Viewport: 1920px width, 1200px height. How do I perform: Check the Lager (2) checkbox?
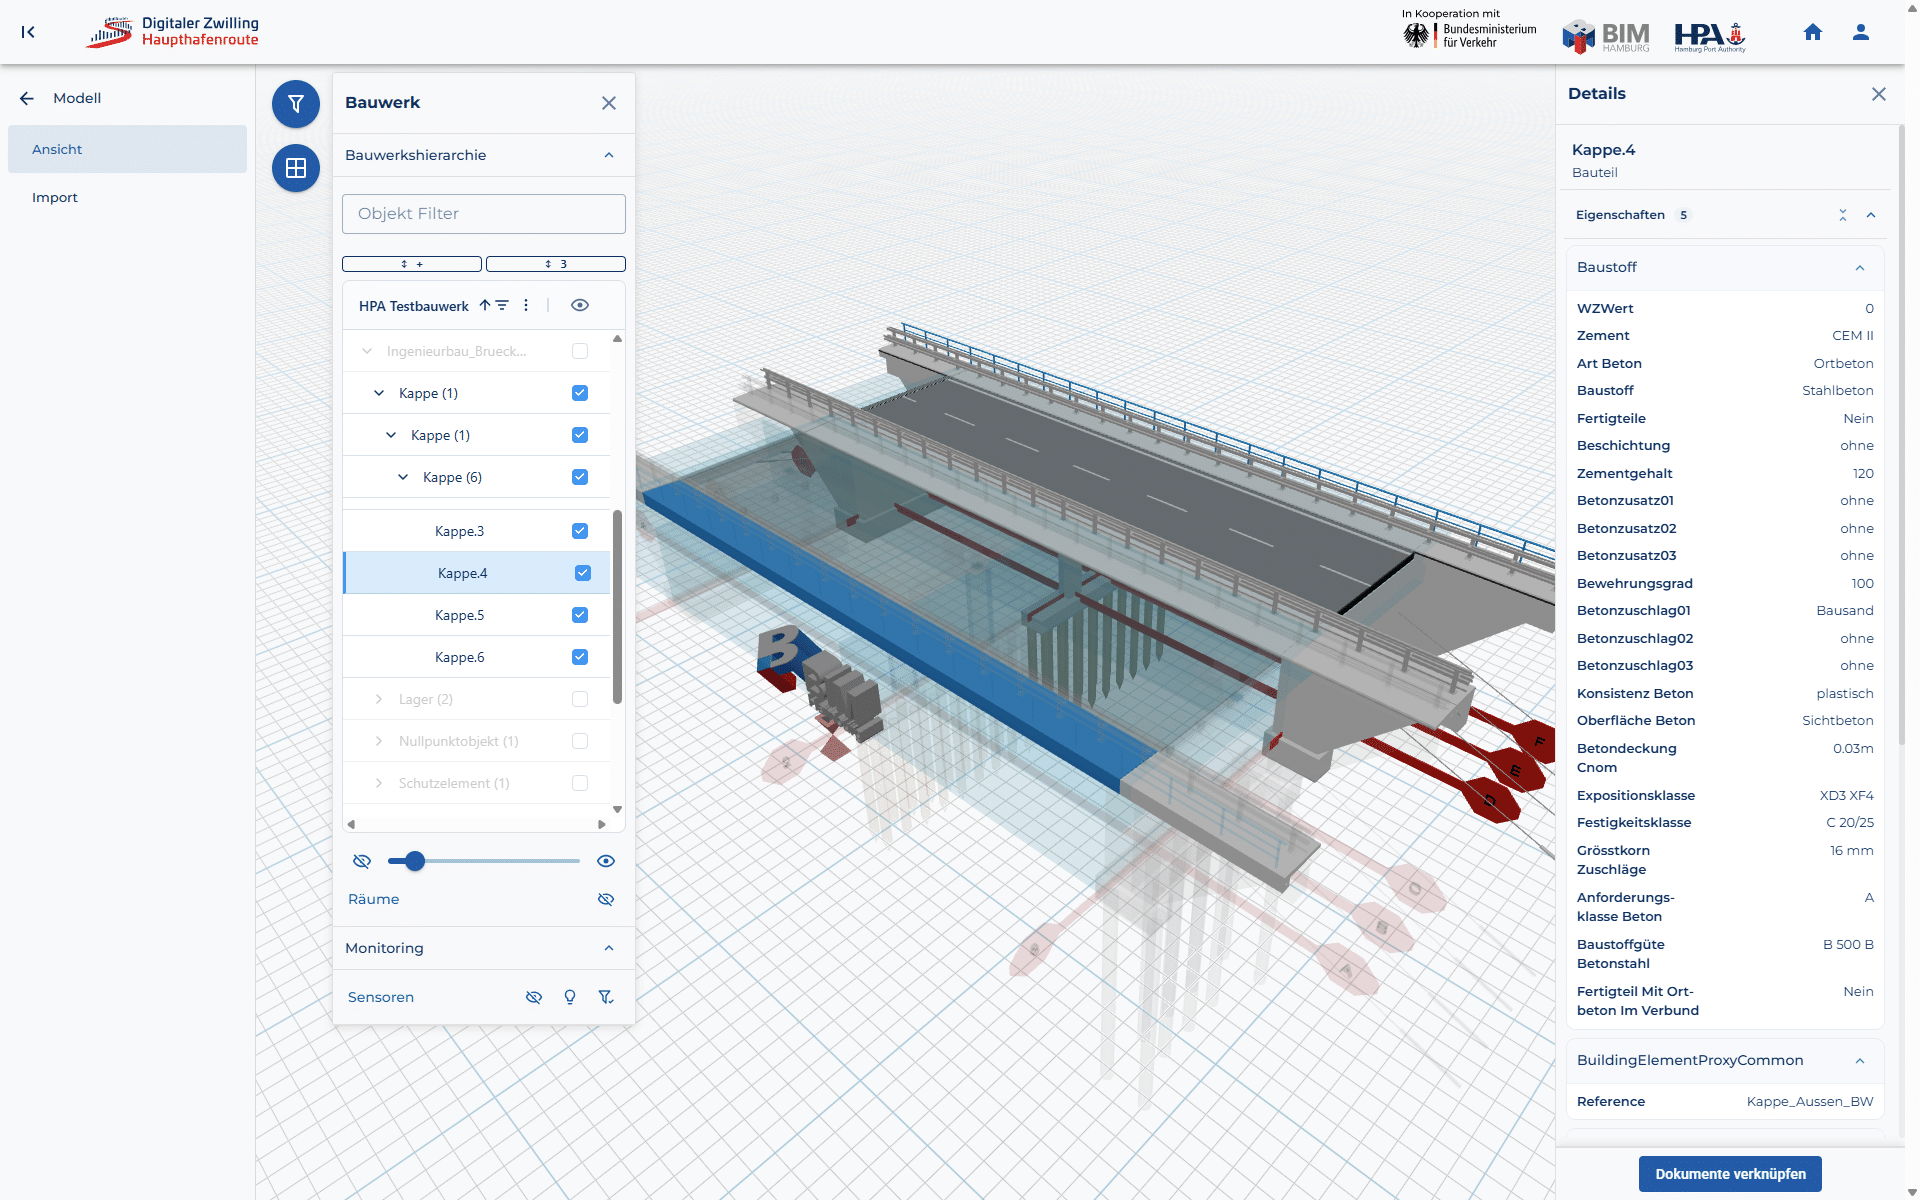click(580, 699)
